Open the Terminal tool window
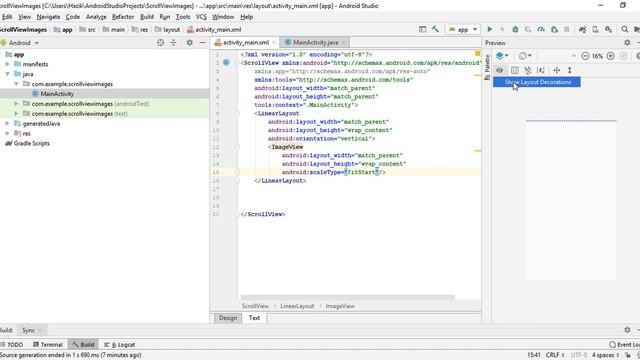Image resolution: width=640 pixels, height=360 pixels. 48,344
